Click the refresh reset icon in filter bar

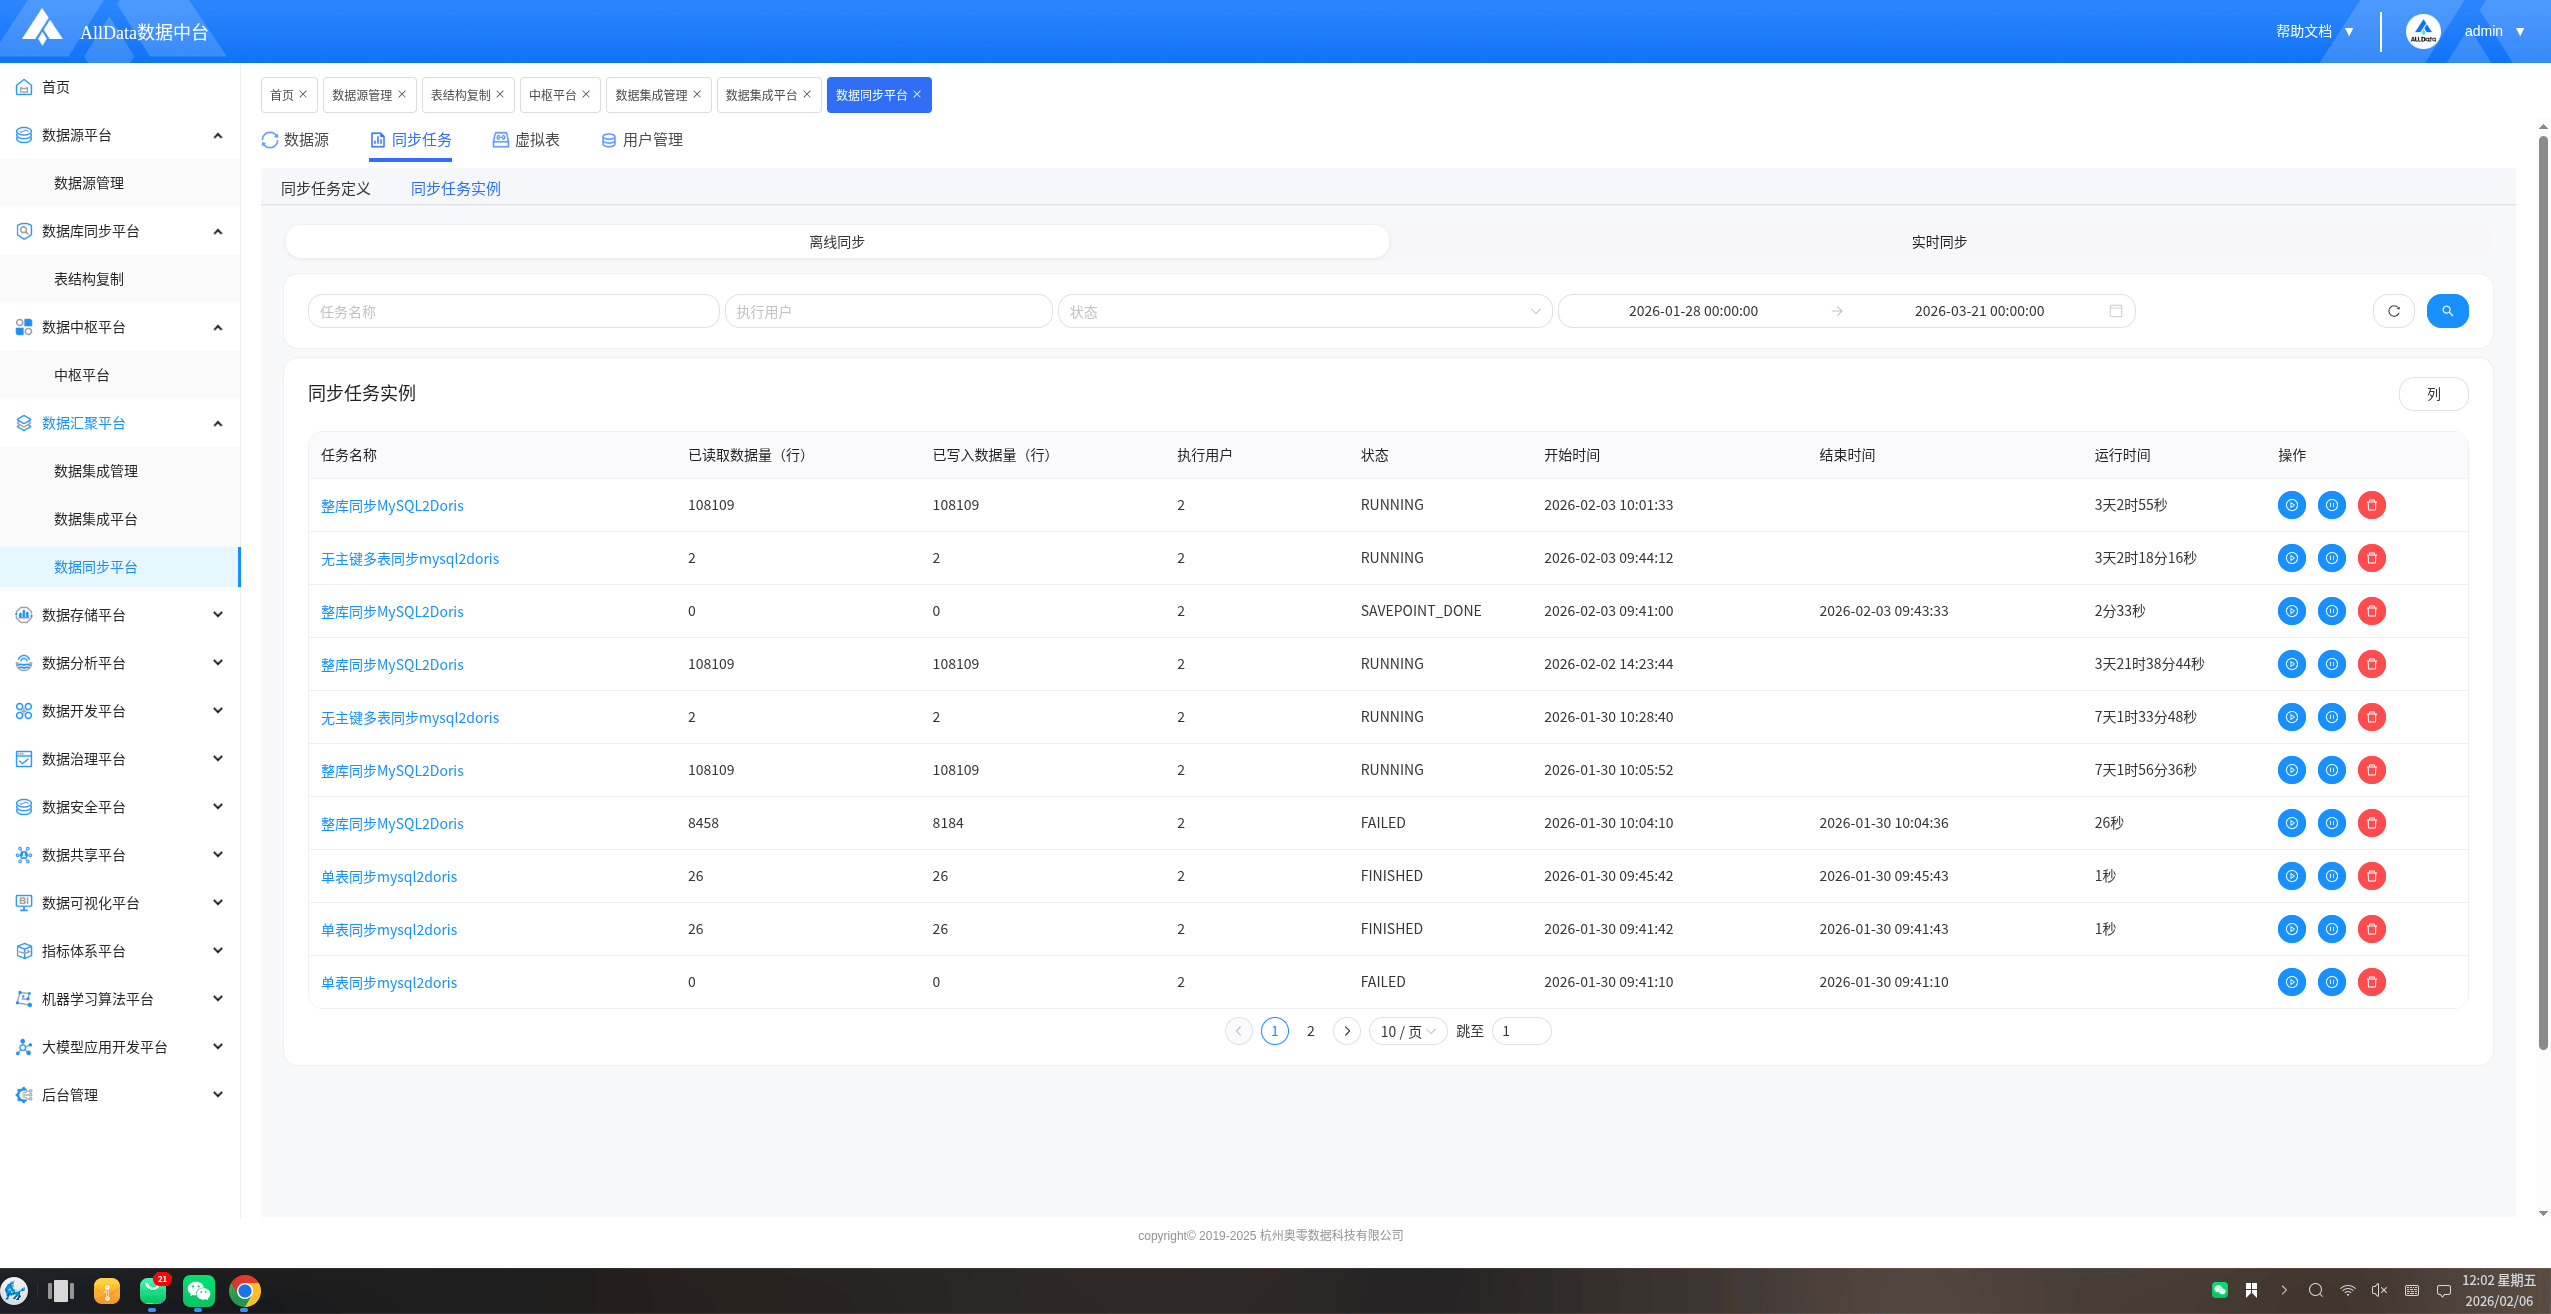pyautogui.click(x=2393, y=311)
